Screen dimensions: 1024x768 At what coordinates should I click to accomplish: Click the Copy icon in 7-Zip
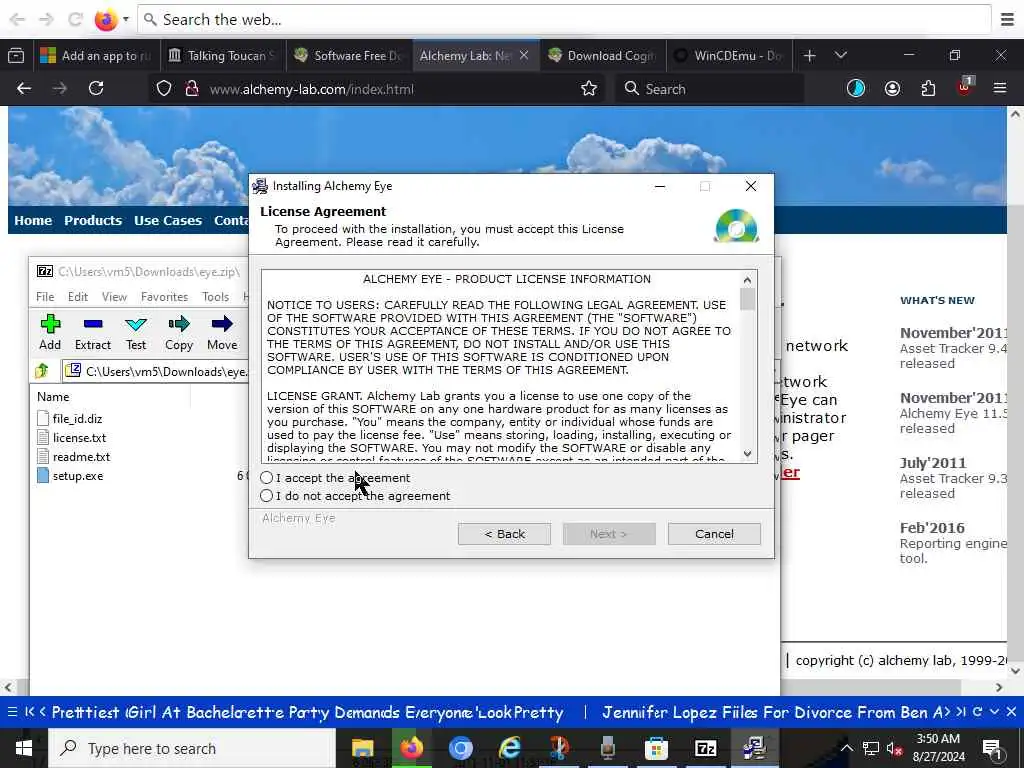click(x=179, y=332)
